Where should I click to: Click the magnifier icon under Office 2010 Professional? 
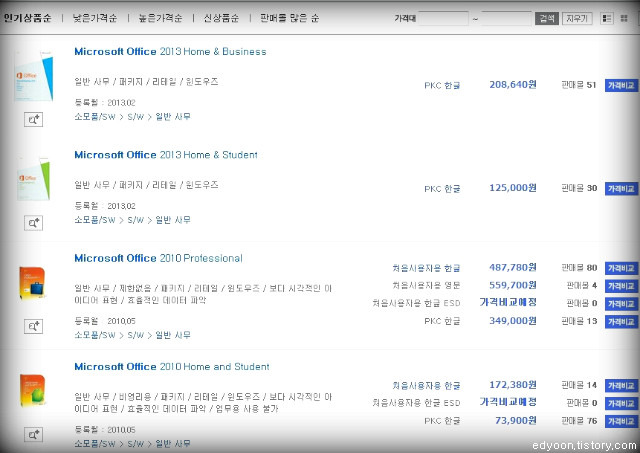pyautogui.click(x=33, y=326)
